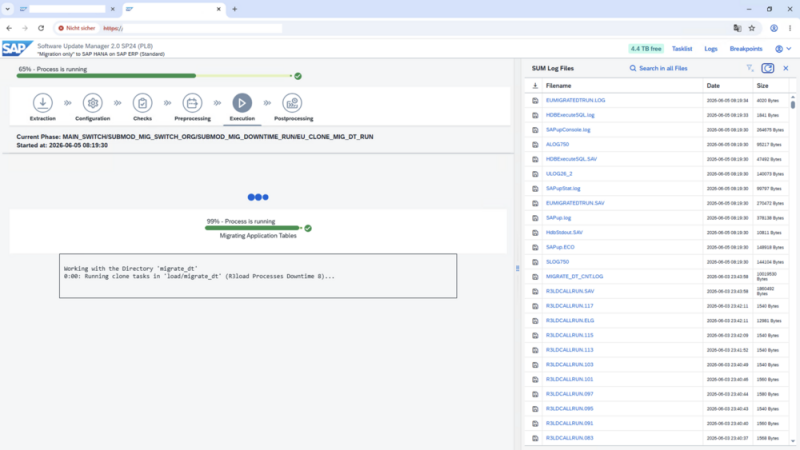Open the R3LDCALLRUN.115 file link
The width and height of the screenshot is (800, 450).
[569, 335]
